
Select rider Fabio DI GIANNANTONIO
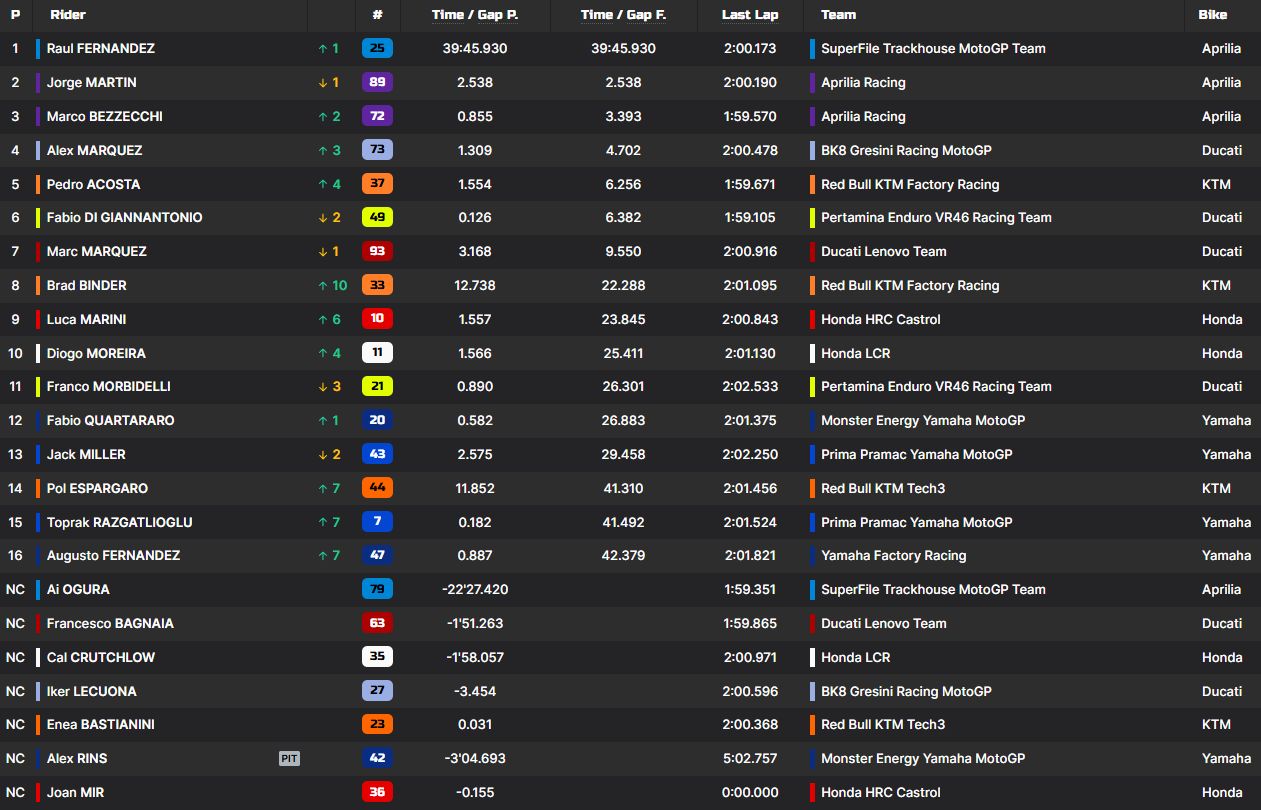[125, 217]
